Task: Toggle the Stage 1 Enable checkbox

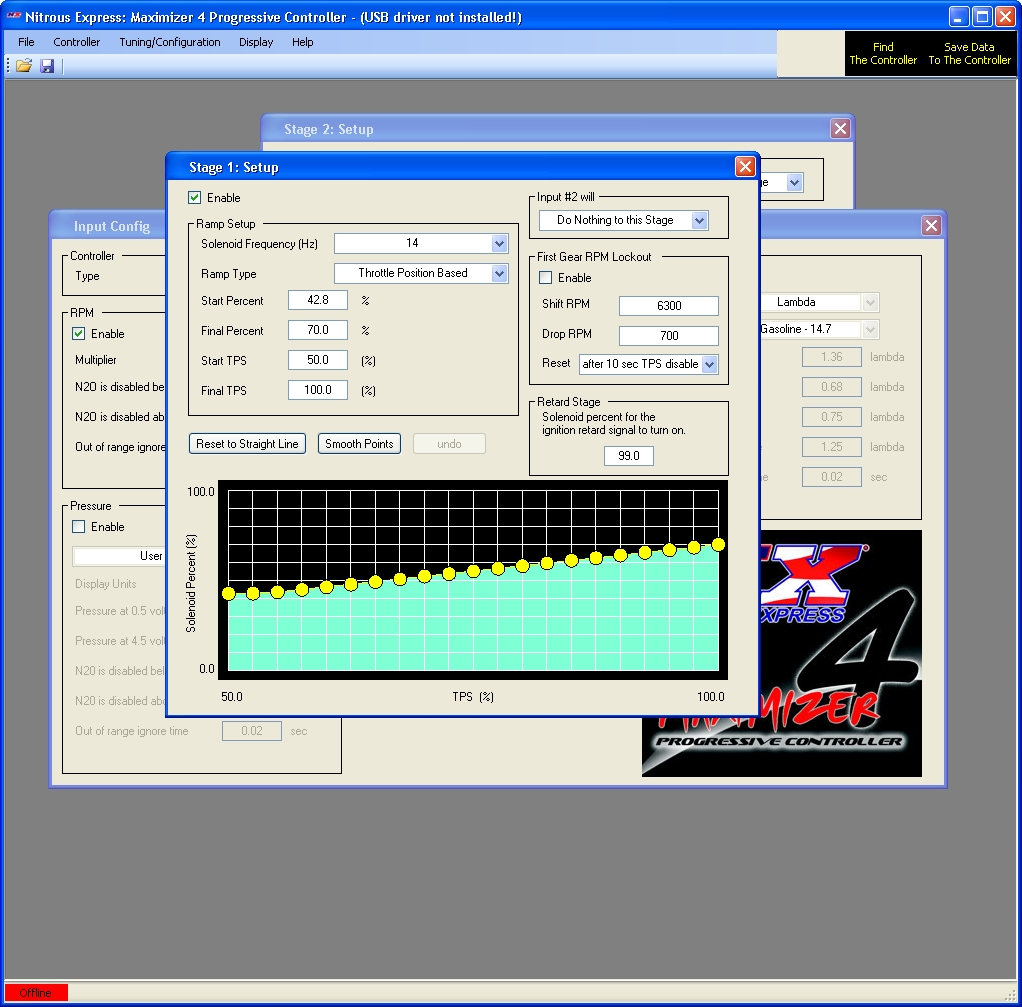Action: point(194,197)
